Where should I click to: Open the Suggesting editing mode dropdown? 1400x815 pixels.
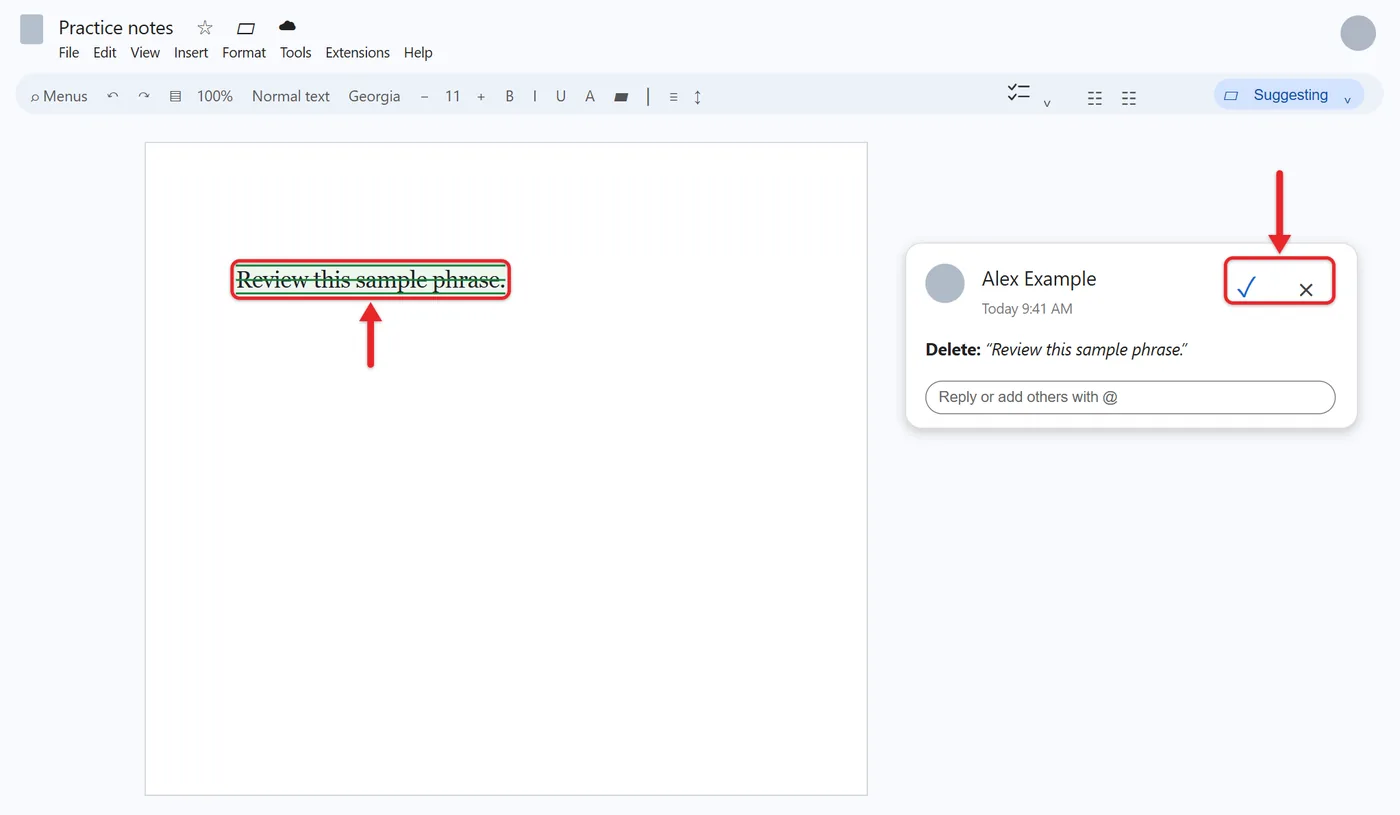point(1289,95)
